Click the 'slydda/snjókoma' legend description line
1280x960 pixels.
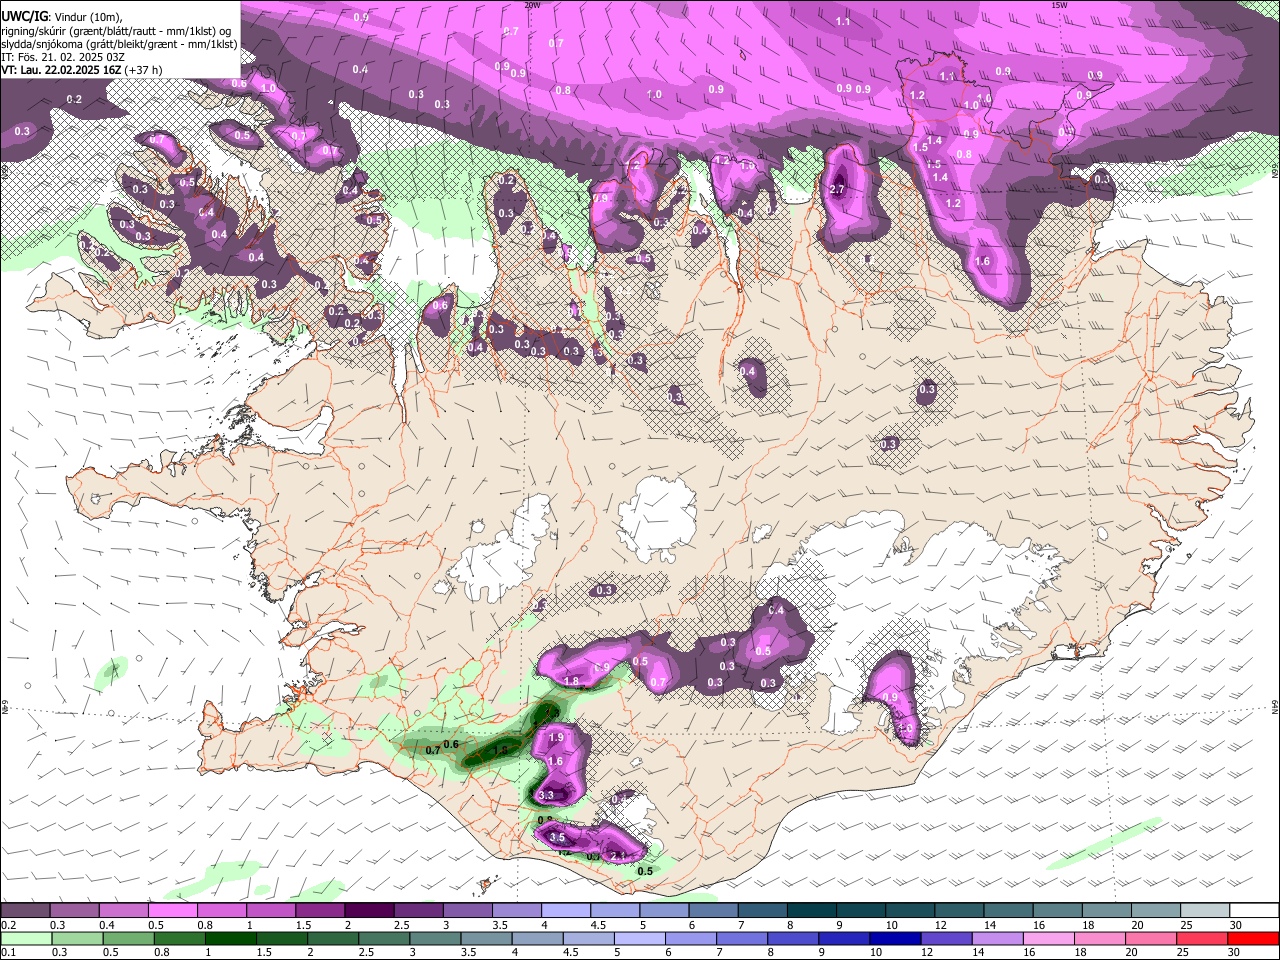119,44
